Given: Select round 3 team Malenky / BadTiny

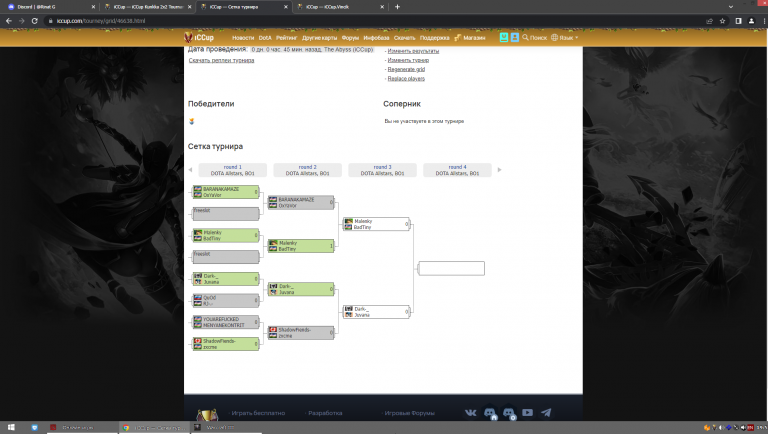Looking at the screenshot, I should click(376, 224).
